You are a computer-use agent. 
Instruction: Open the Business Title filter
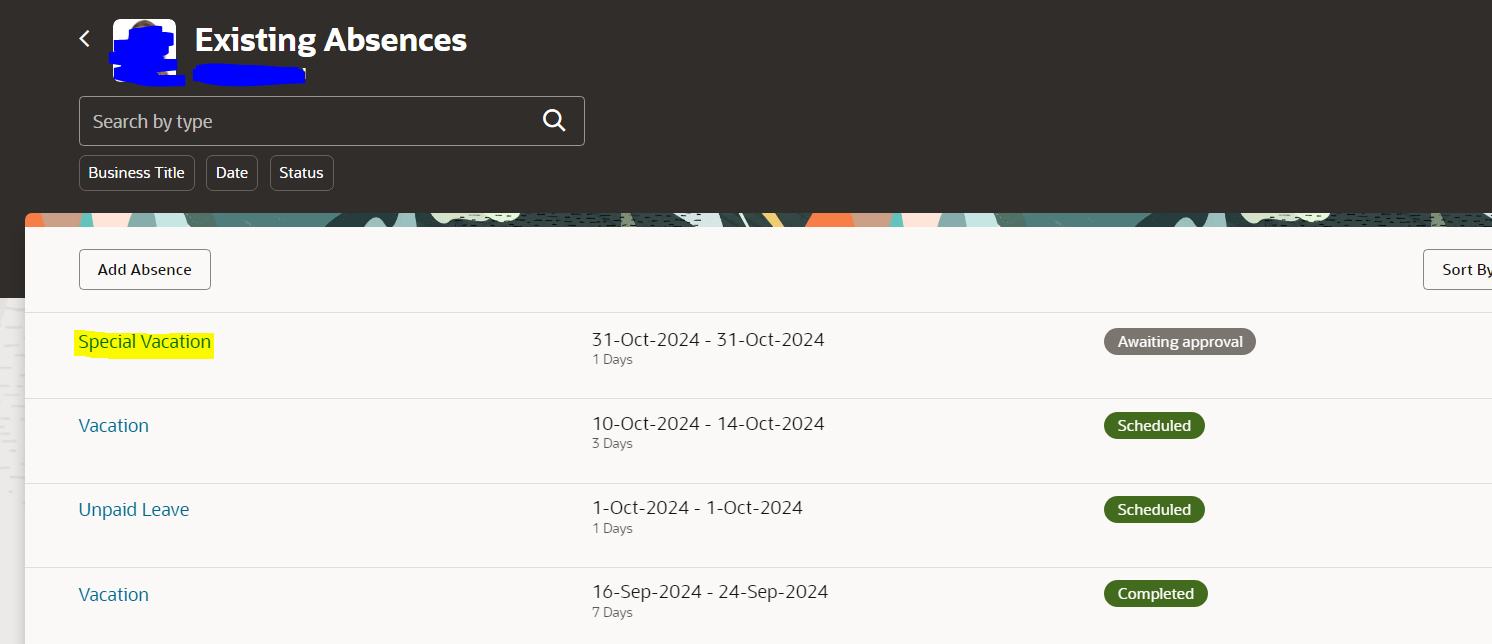(x=136, y=172)
